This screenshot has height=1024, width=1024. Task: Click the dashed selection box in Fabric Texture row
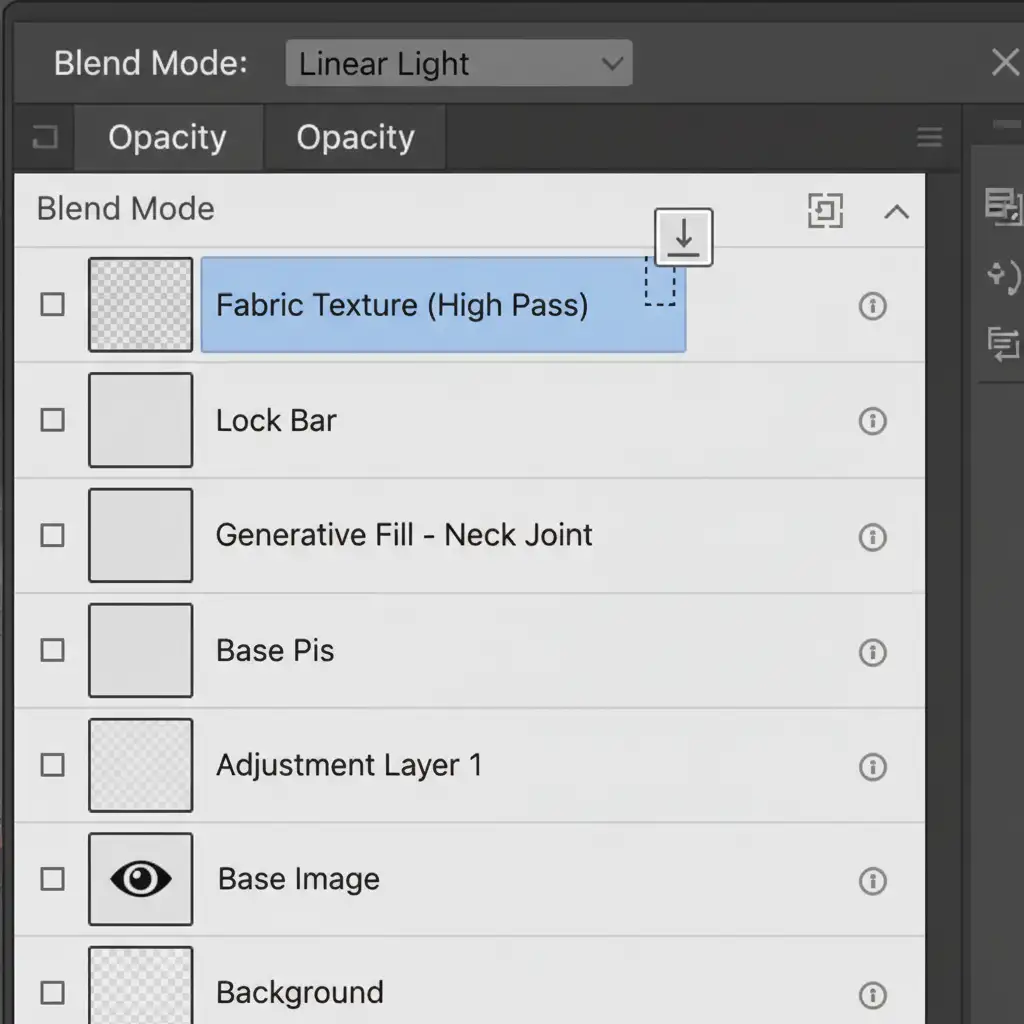(660, 282)
